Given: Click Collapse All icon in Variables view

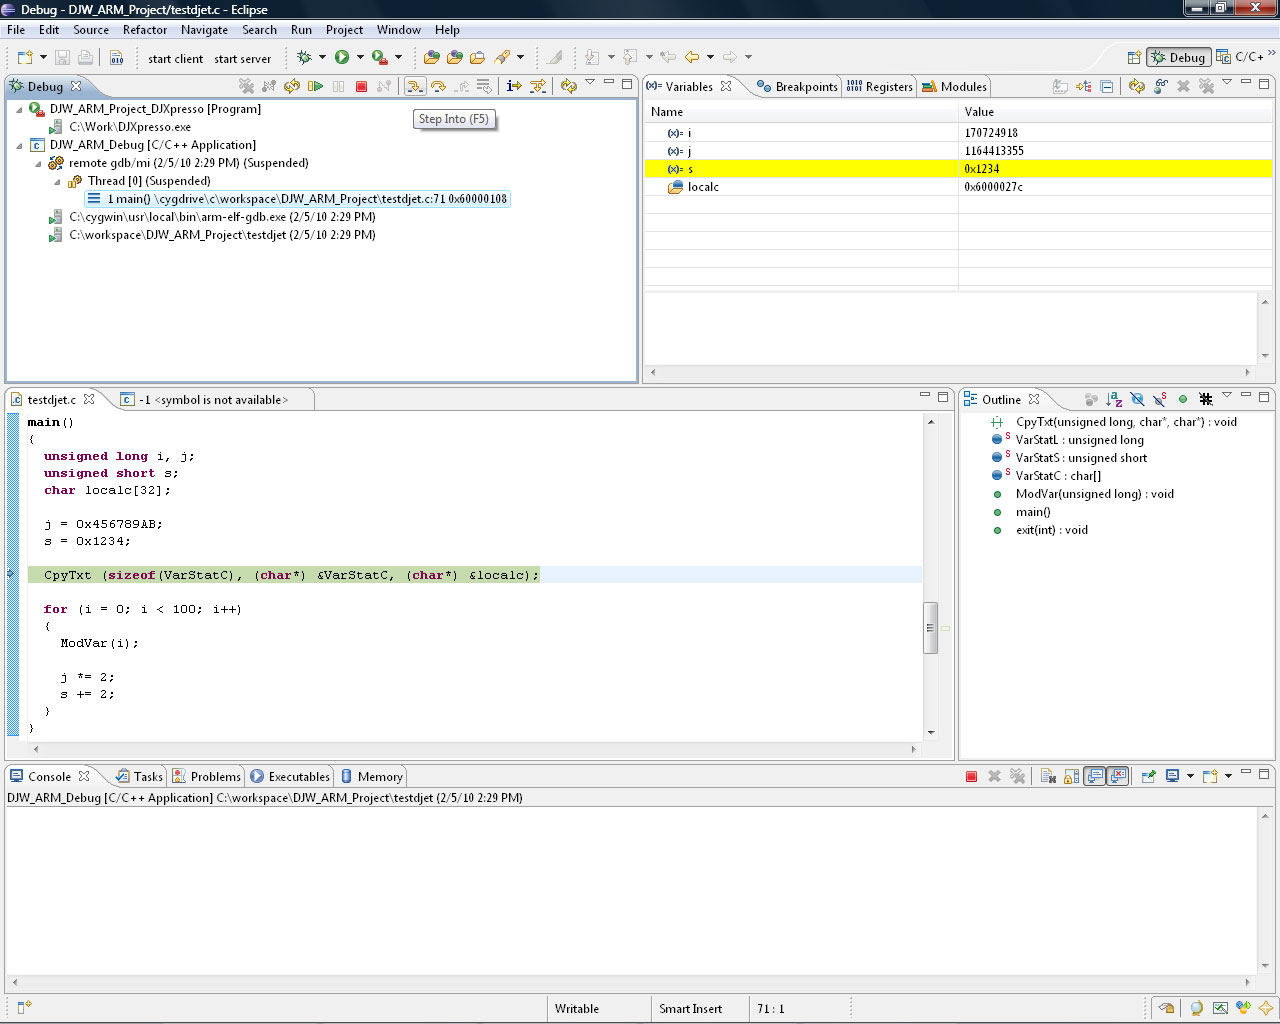Looking at the screenshot, I should [x=1107, y=87].
